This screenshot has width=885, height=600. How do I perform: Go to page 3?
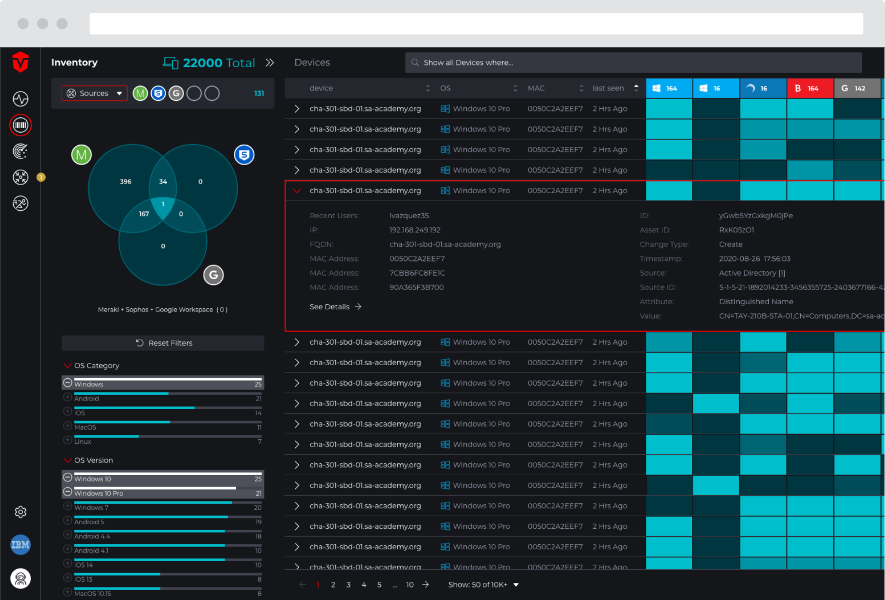[x=348, y=585]
